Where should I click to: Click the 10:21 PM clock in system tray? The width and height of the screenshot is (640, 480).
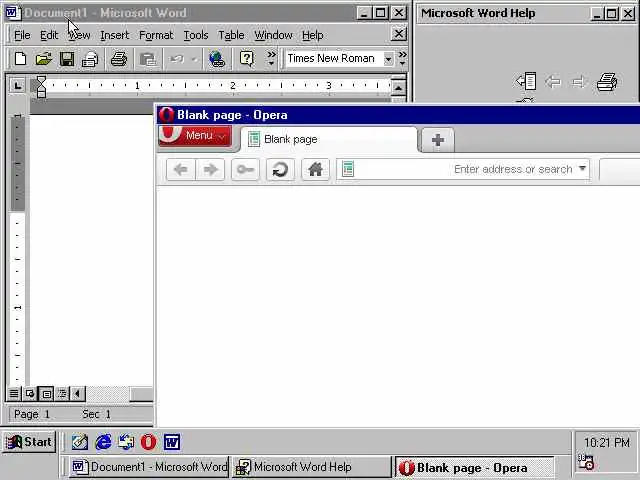coord(607,442)
